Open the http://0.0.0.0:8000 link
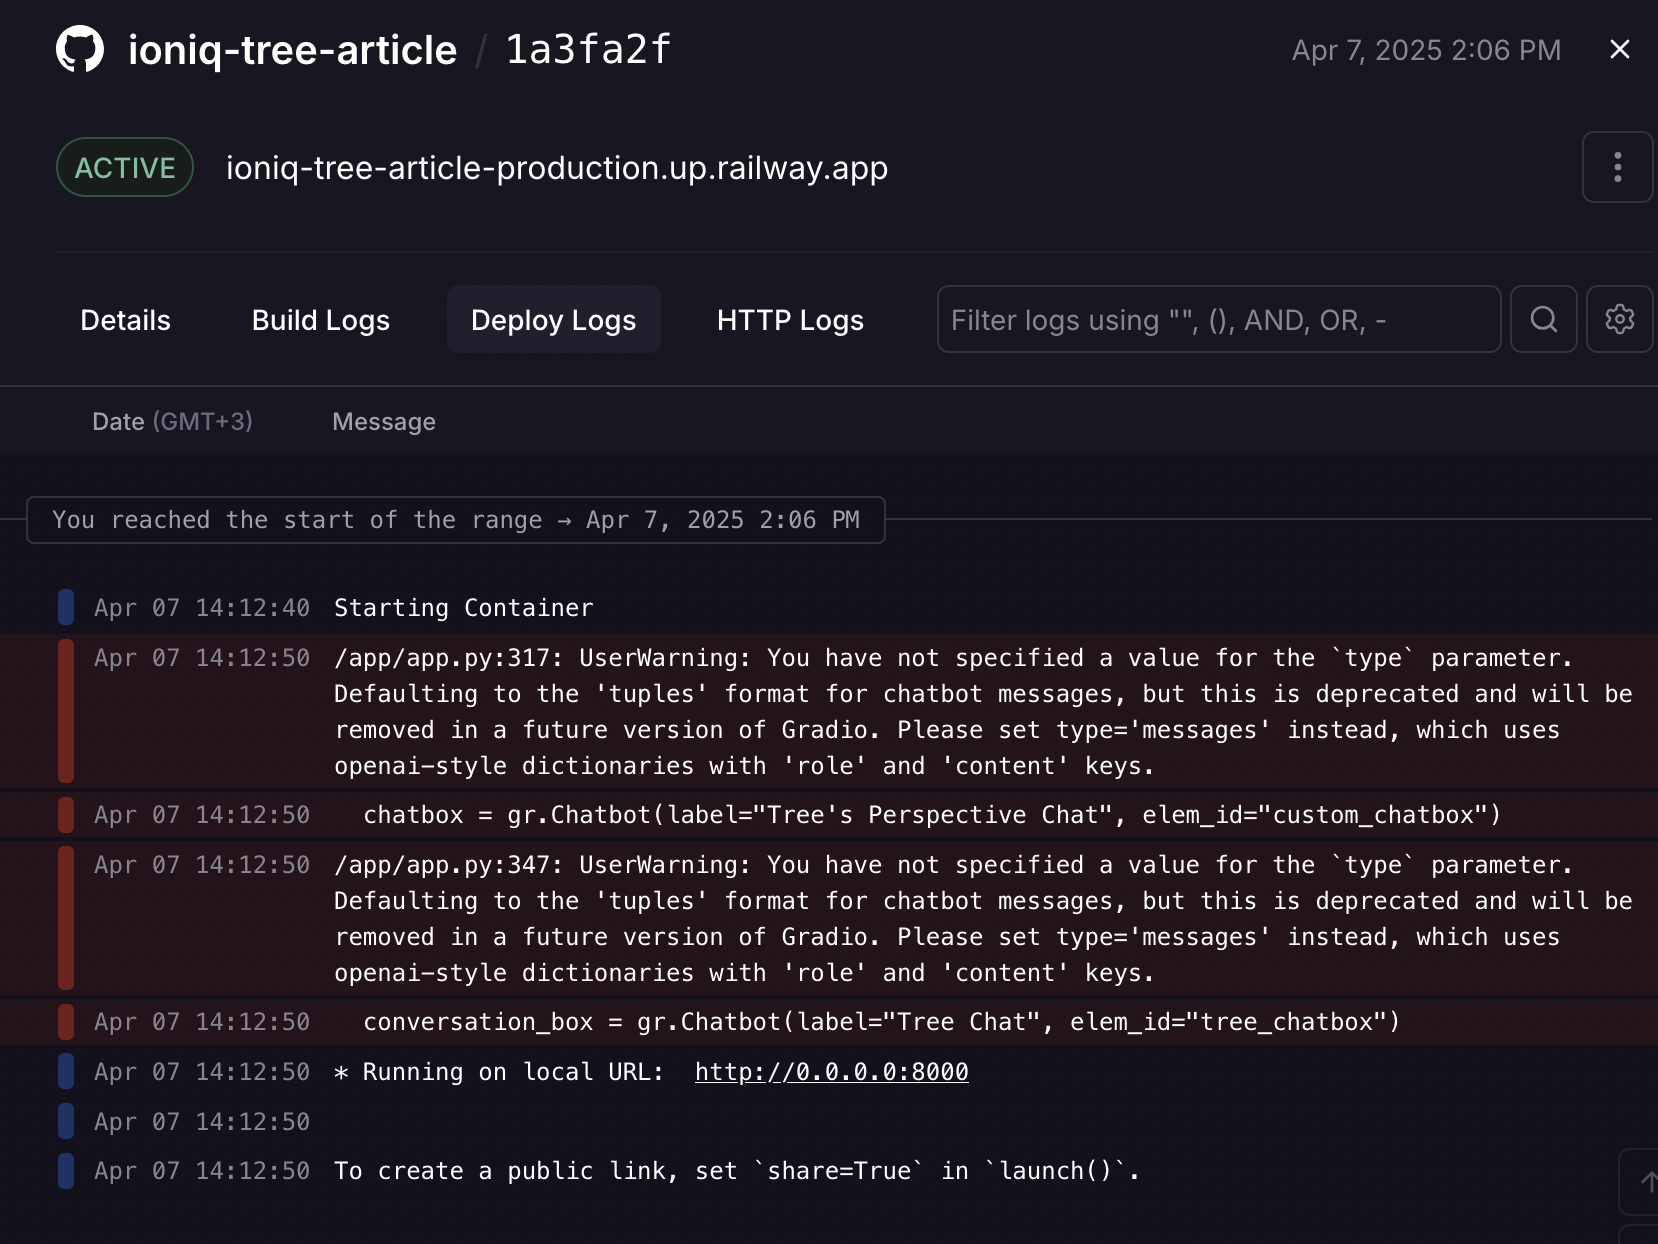1658x1244 pixels. (x=831, y=1072)
